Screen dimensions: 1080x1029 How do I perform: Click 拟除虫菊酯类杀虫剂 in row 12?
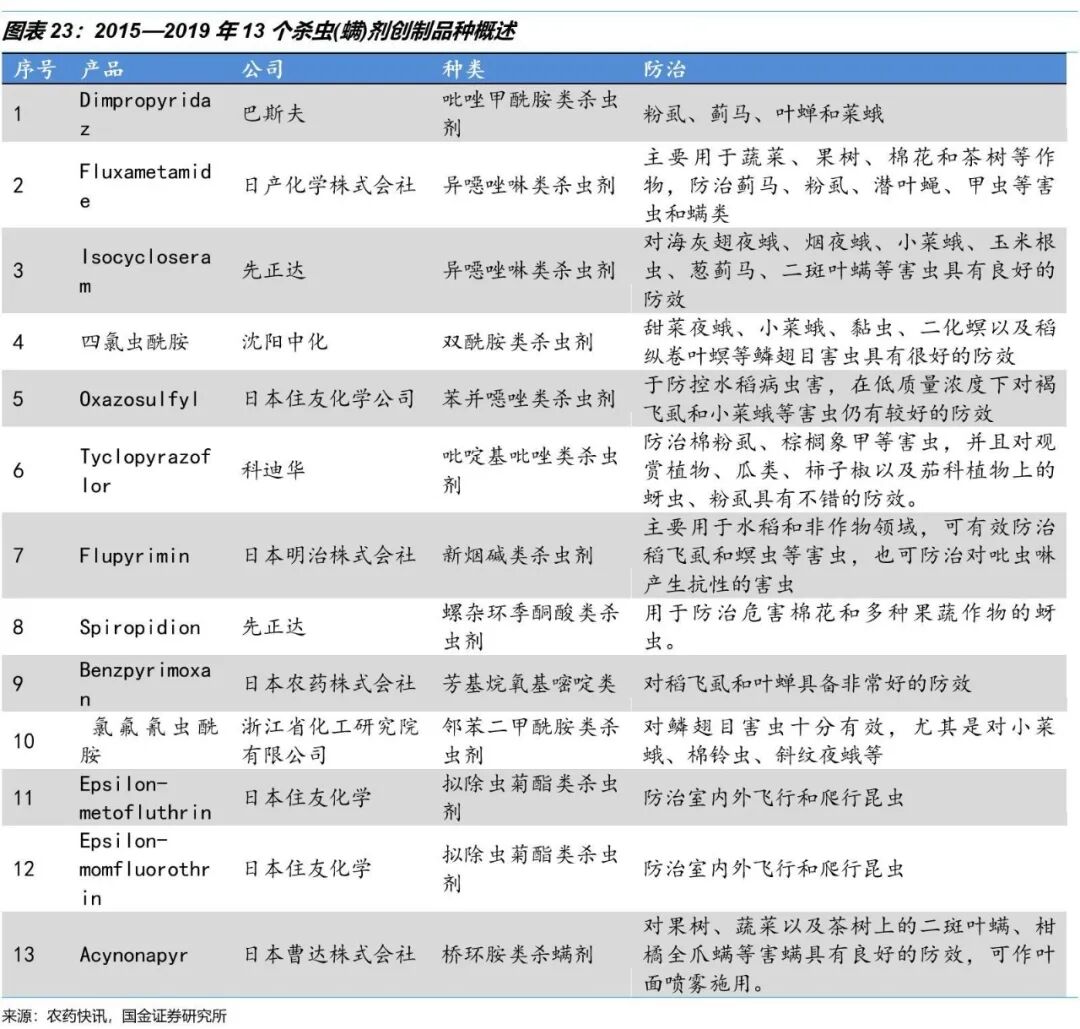click(530, 869)
